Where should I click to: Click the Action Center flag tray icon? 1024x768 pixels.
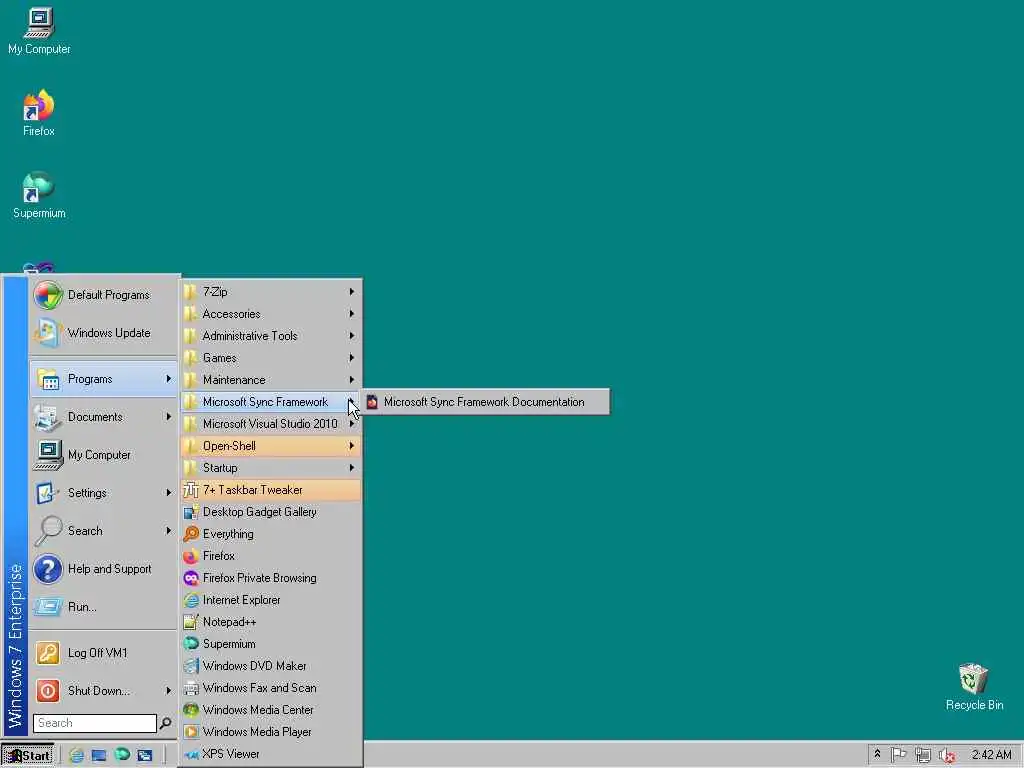[899, 755]
